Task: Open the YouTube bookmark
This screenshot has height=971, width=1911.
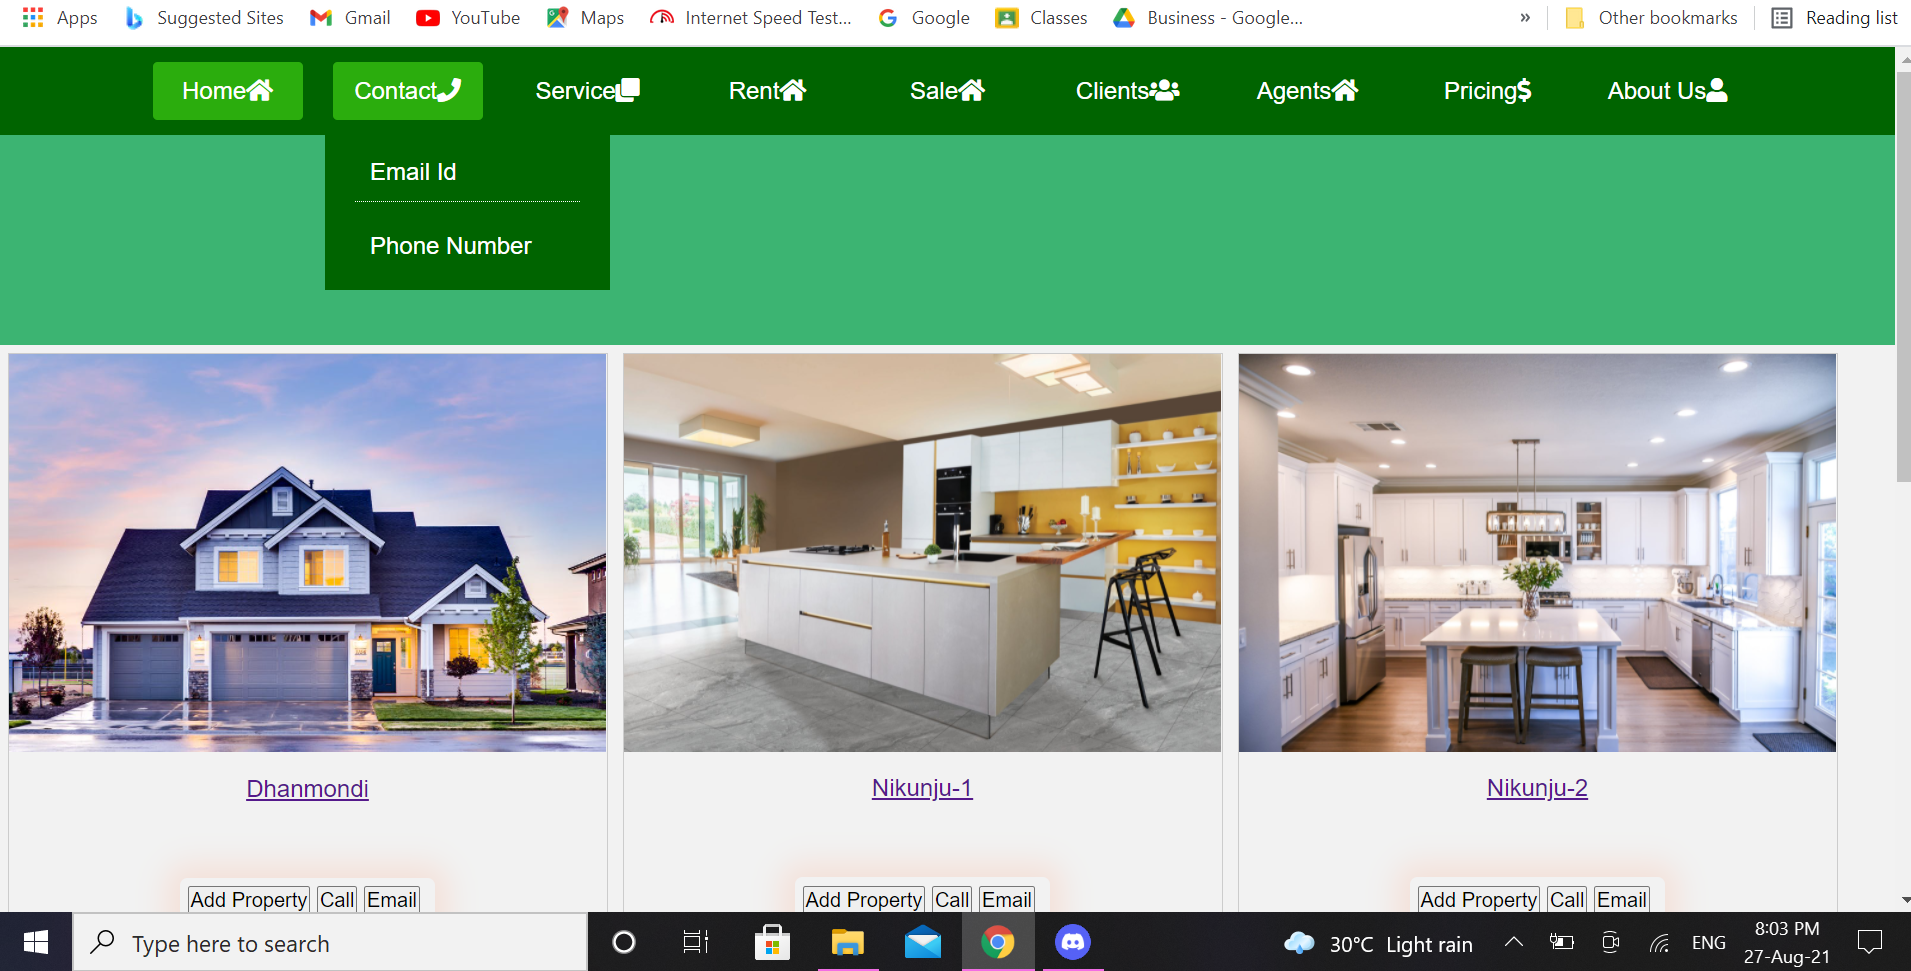Action: click(x=468, y=17)
